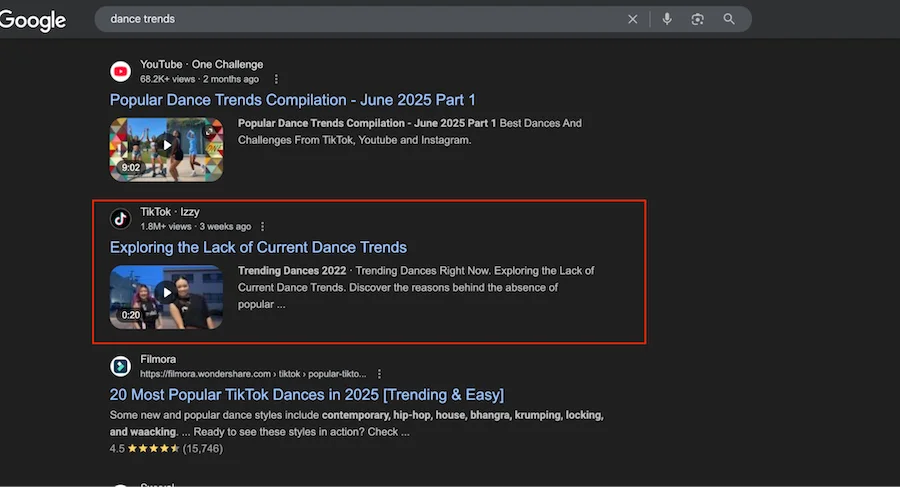Play the 9:02 YouTube video thumbnail
The image size is (900, 487).
(166, 149)
